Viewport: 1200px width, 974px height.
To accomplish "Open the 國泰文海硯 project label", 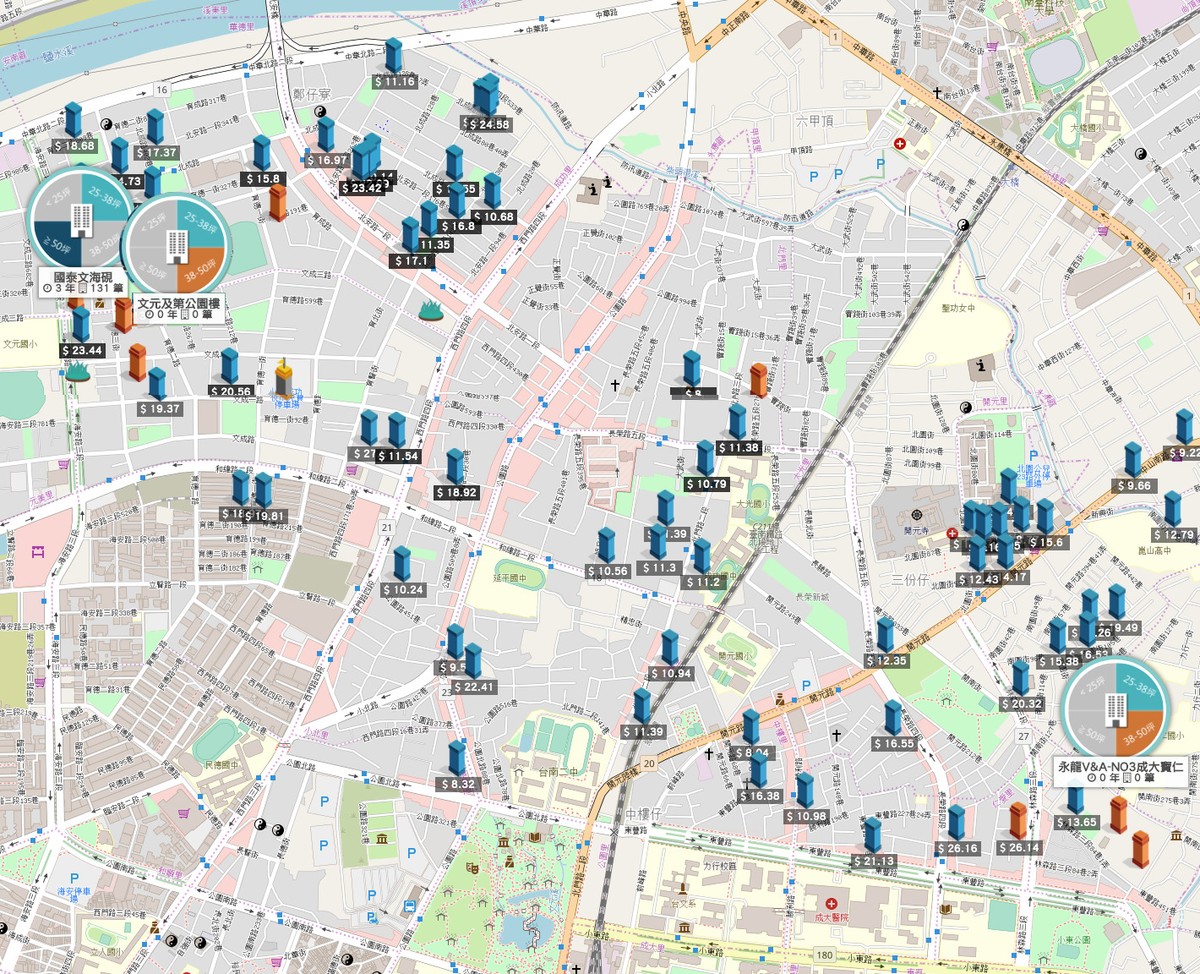I will (82, 281).
